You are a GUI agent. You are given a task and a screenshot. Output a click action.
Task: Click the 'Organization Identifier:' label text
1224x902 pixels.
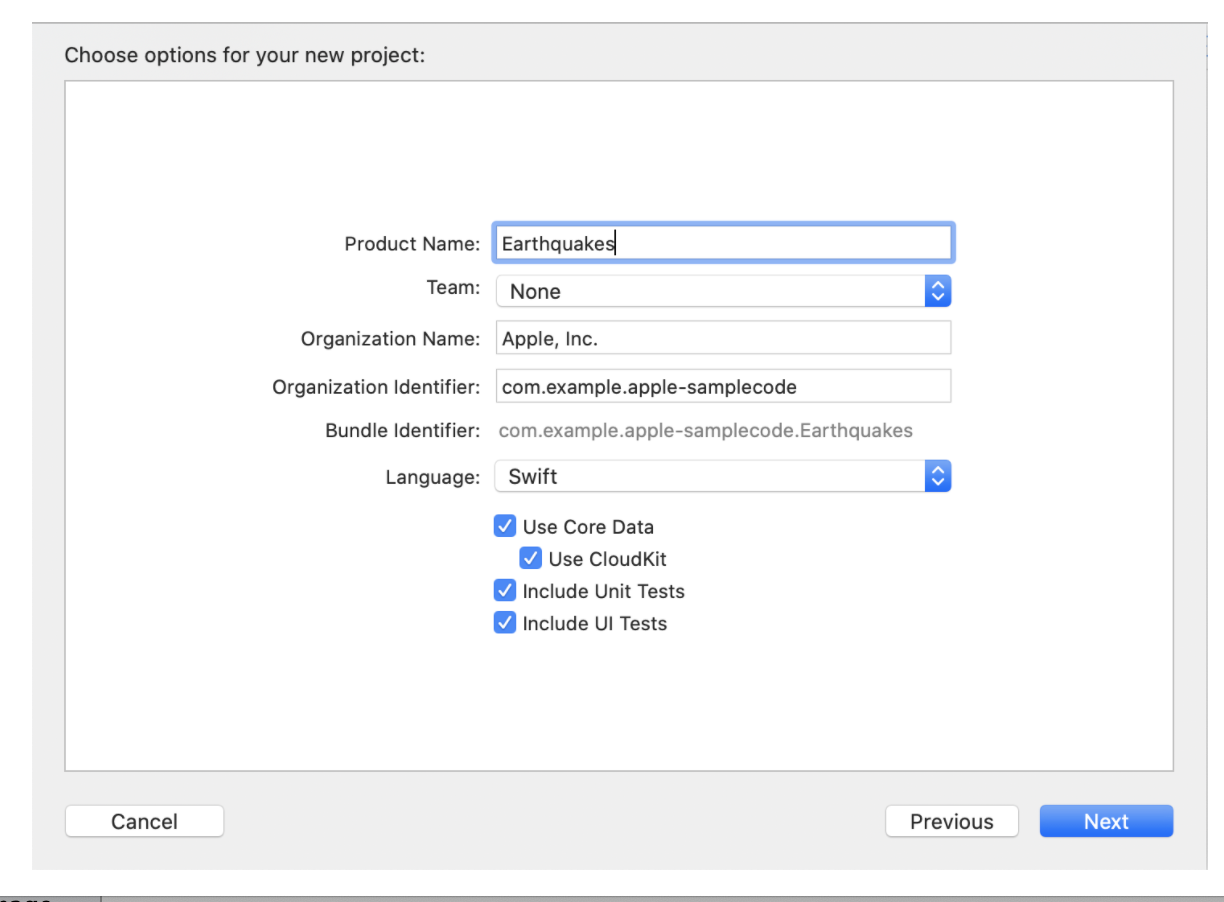376,387
